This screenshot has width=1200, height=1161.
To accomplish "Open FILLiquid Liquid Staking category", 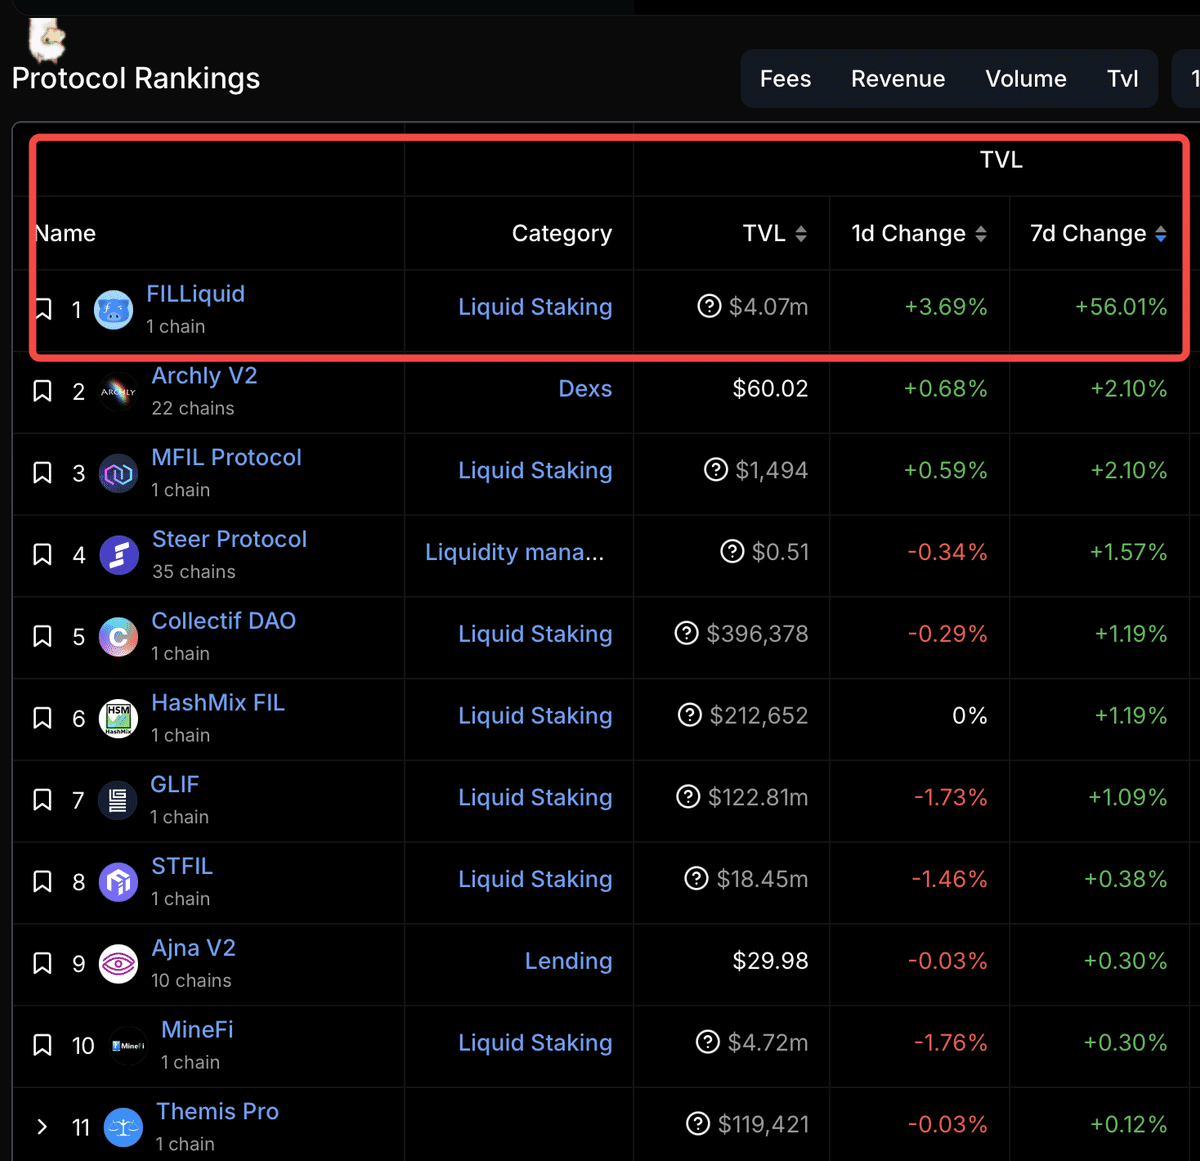I will tap(535, 307).
